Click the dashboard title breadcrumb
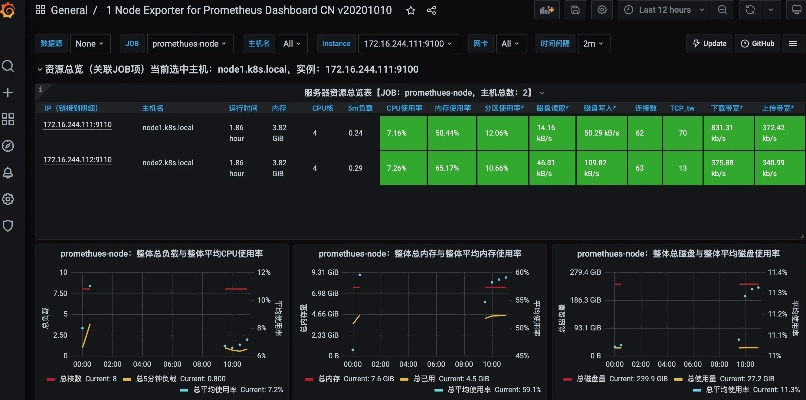The width and height of the screenshot is (806, 400). (x=249, y=10)
